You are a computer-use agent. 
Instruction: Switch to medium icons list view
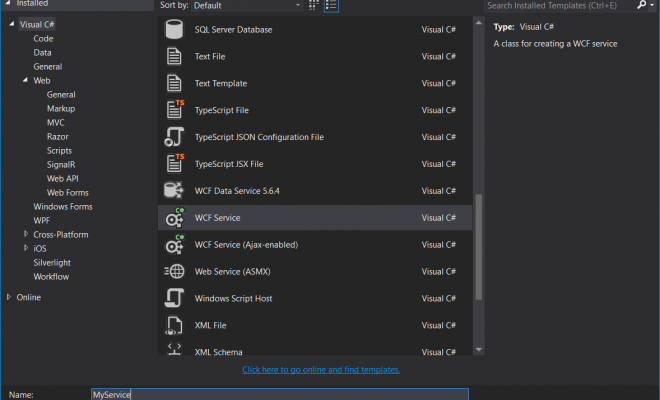coord(331,5)
